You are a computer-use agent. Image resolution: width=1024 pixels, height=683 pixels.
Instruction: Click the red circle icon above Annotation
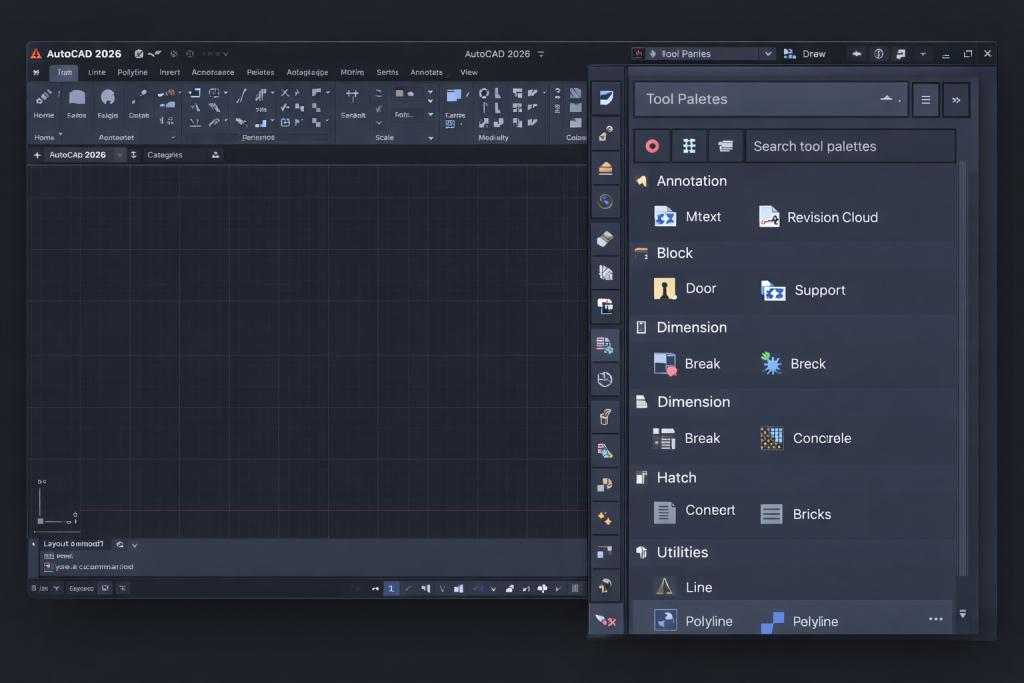click(652, 146)
